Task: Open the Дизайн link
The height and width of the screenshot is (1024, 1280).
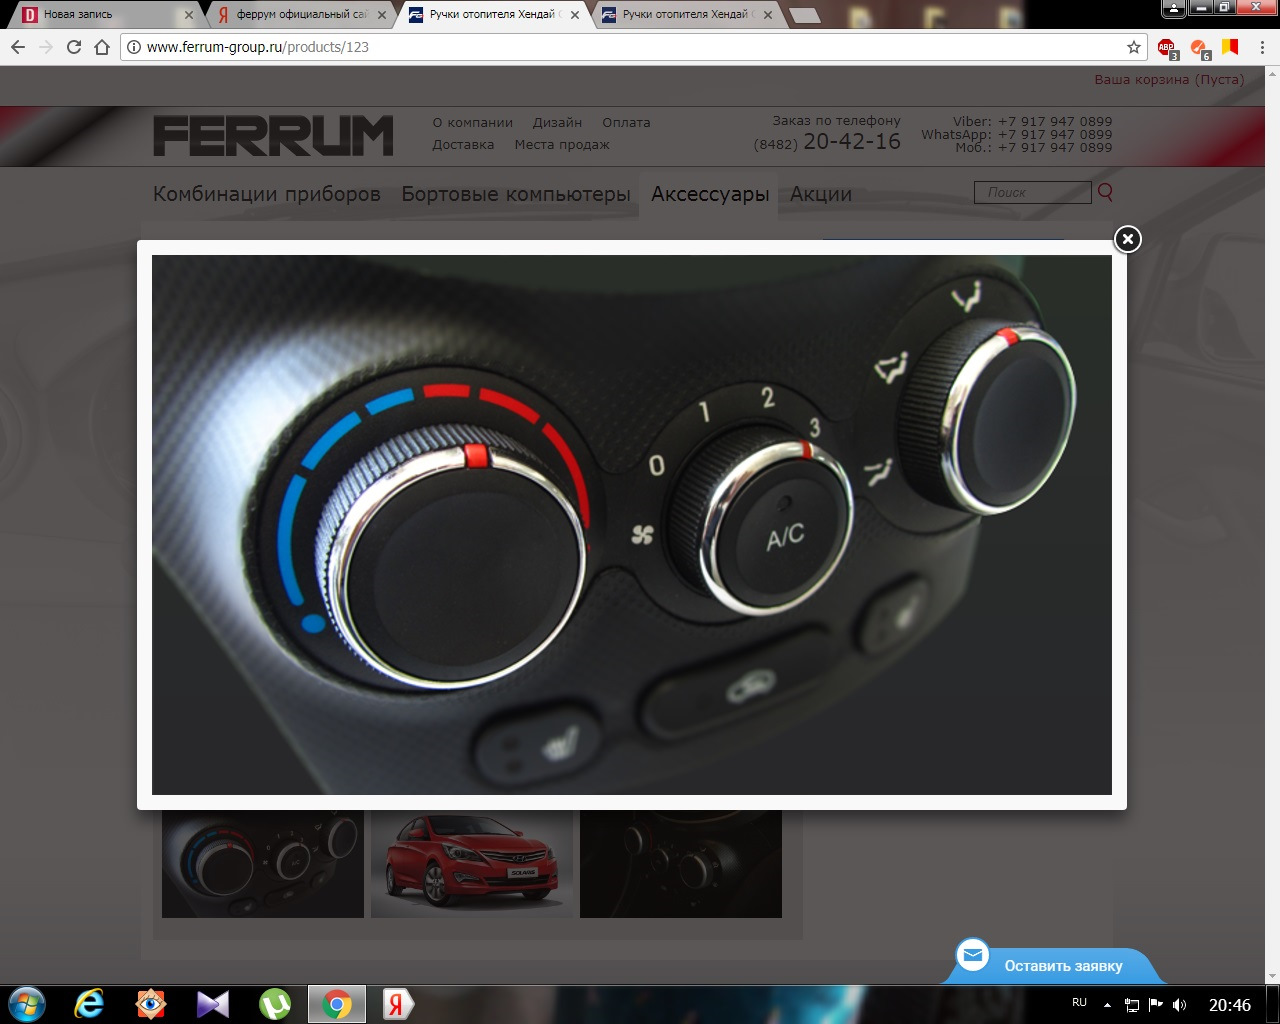Action: pos(557,122)
